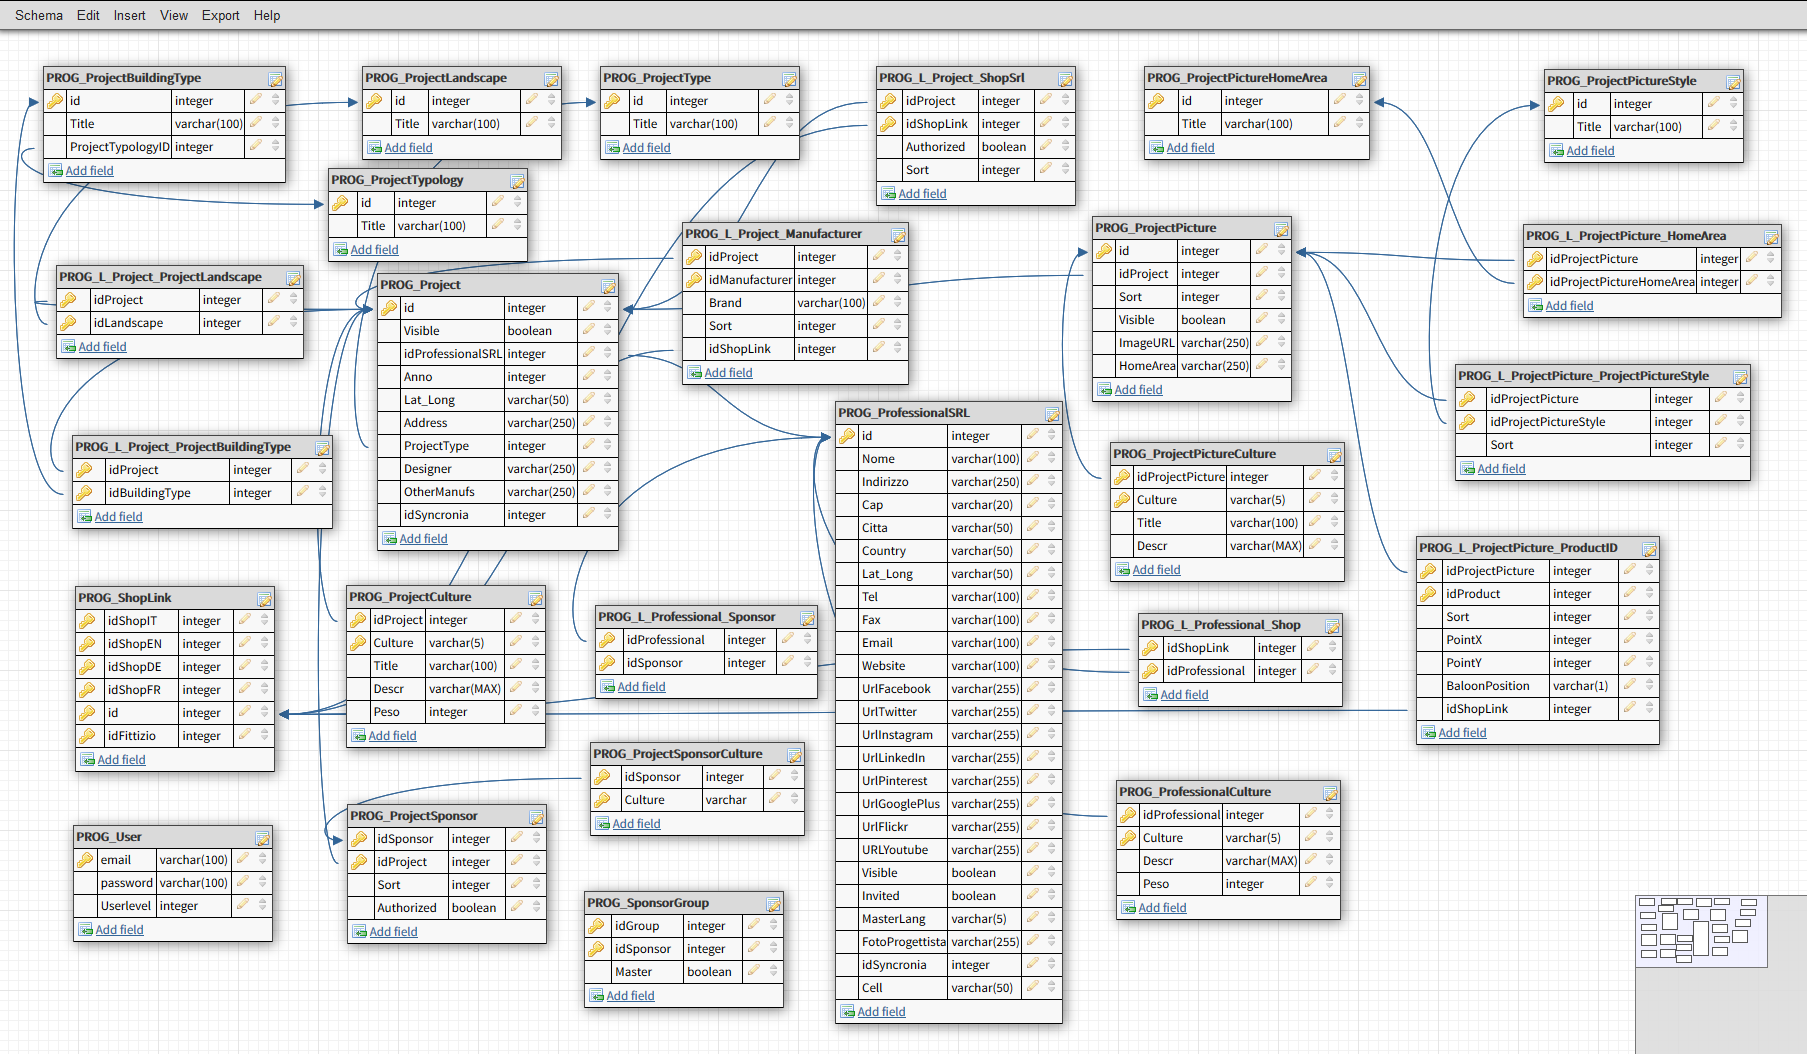Open the PROG_User table edit icon

tap(262, 838)
